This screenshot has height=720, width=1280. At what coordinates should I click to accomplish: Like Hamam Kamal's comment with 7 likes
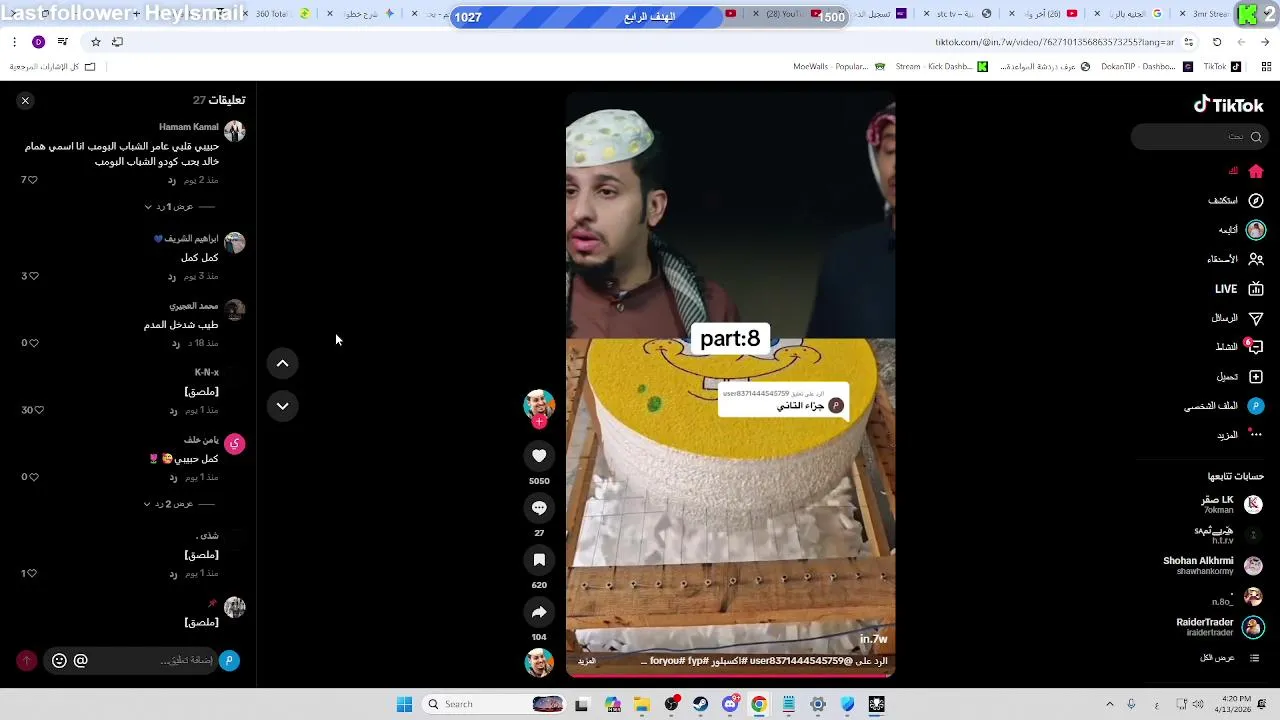(x=33, y=180)
